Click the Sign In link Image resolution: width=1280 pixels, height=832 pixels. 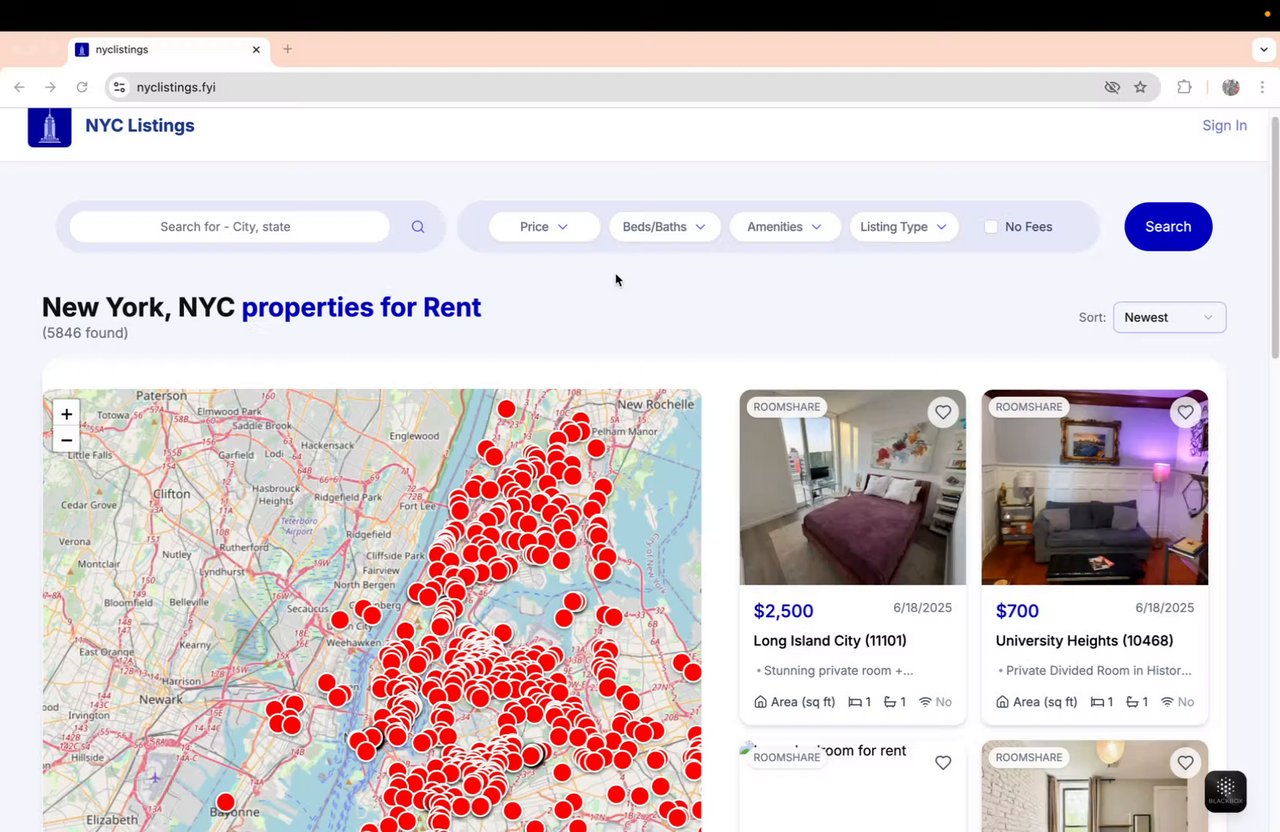pos(1224,125)
